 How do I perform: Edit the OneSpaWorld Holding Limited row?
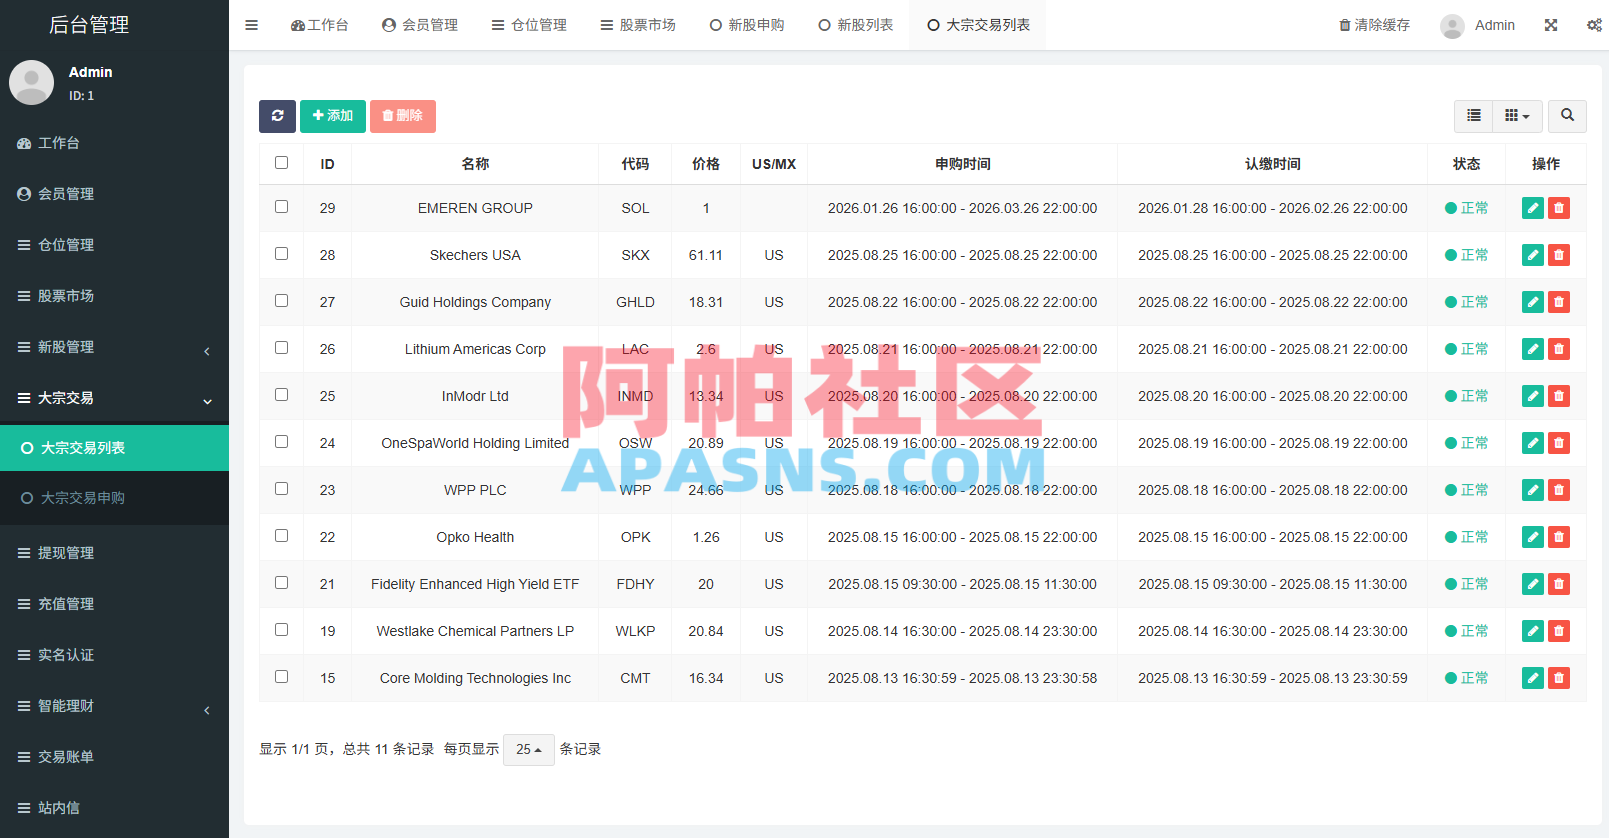[1533, 443]
